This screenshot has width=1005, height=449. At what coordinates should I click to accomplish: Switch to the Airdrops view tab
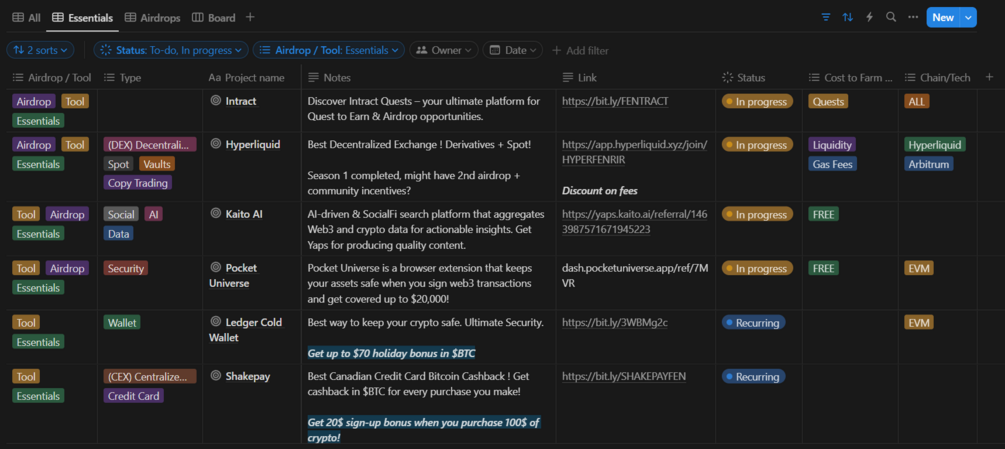click(153, 17)
